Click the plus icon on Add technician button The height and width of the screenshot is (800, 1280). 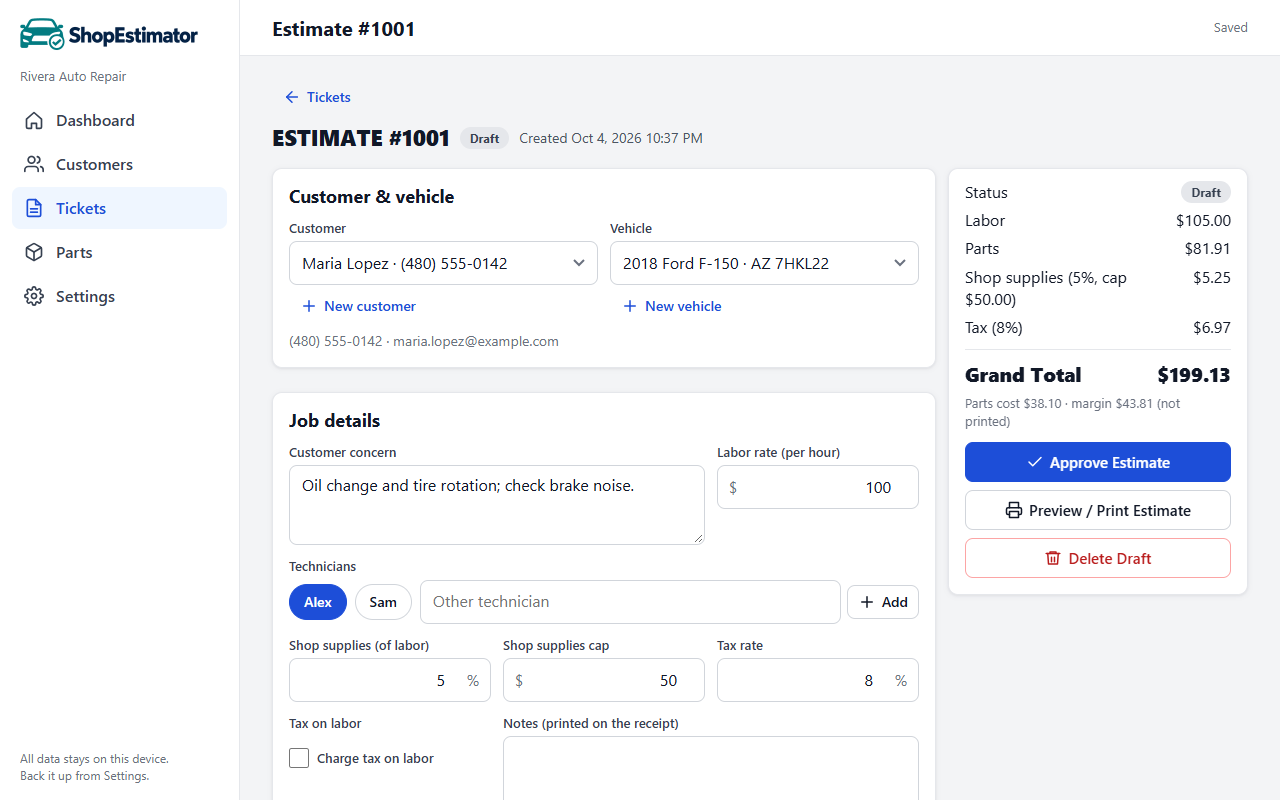(x=867, y=602)
